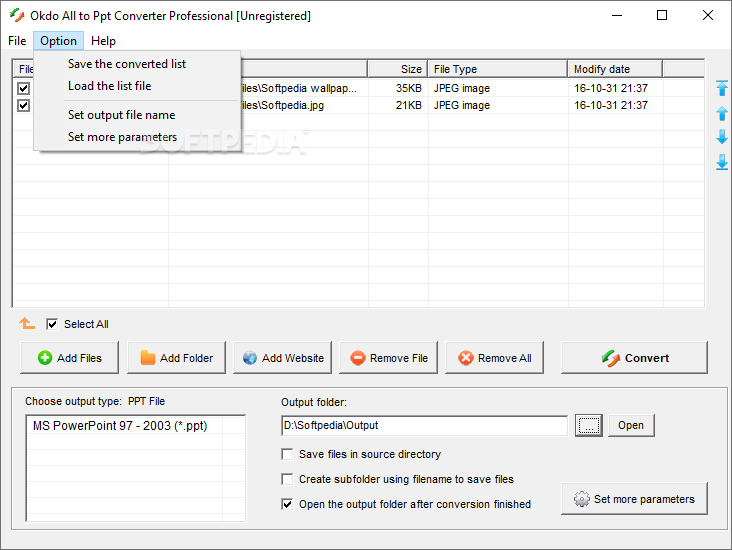The height and width of the screenshot is (550, 732).
Task: Enable Create subfolder using filename option
Action: 287,479
